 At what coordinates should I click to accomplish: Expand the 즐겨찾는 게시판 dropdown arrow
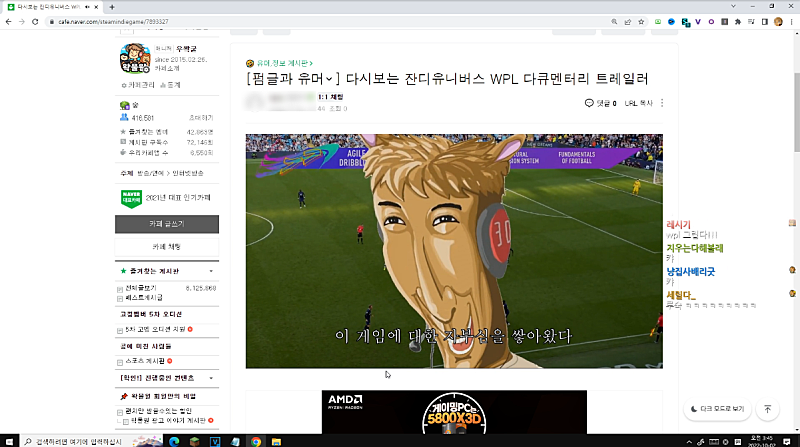[x=211, y=271]
